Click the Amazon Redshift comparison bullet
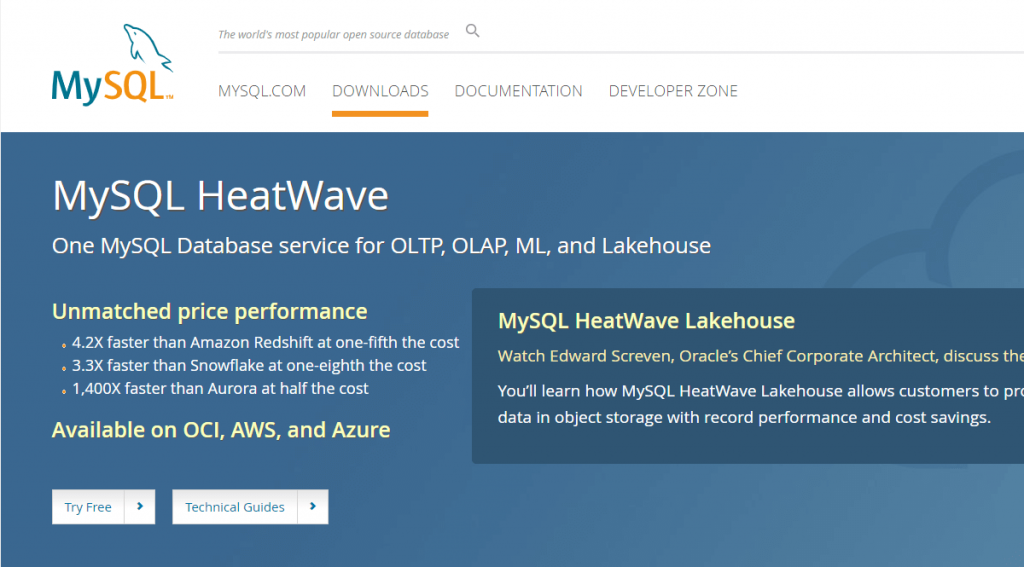The image size is (1024, 567). pos(265,342)
